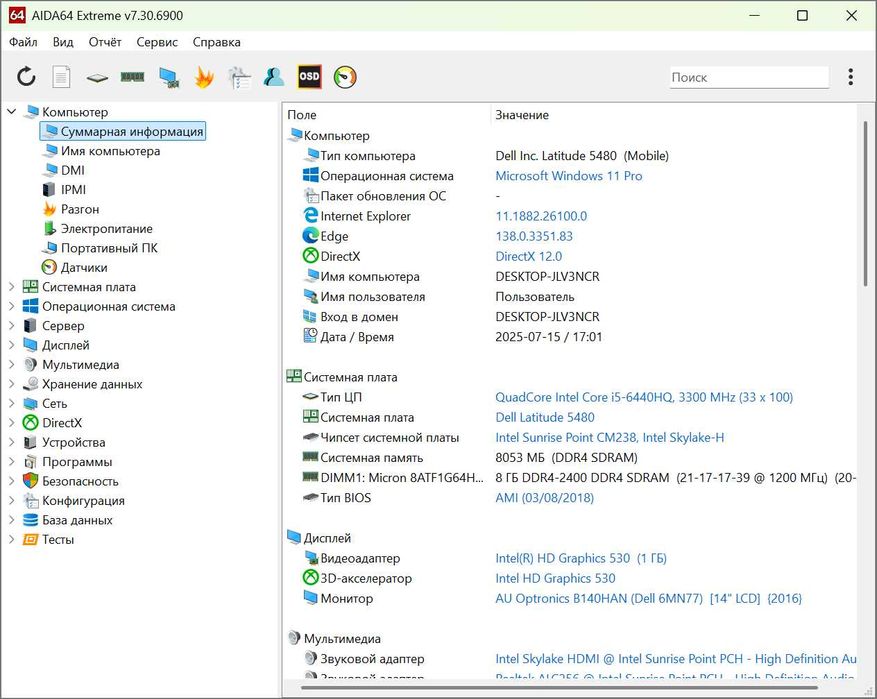The image size is (877, 699).
Task: Click the DirectX 12.0 link
Action: point(529,256)
